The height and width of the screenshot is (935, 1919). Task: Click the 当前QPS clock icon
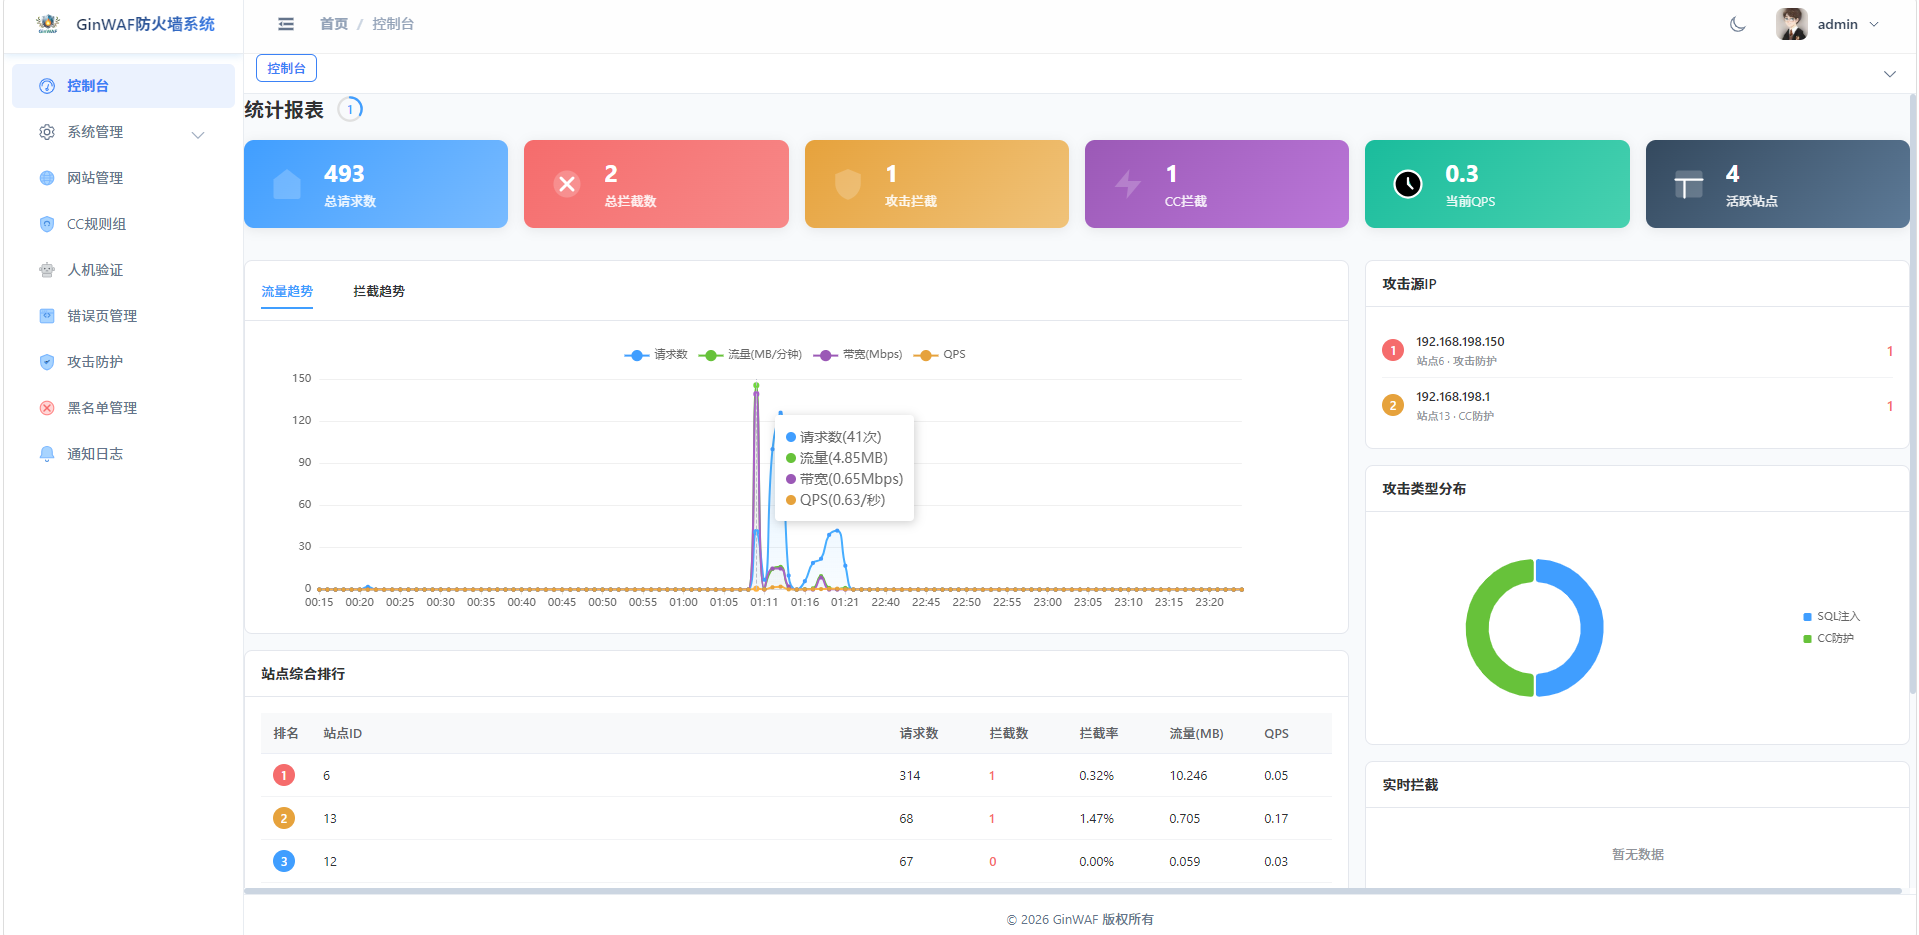(1408, 184)
